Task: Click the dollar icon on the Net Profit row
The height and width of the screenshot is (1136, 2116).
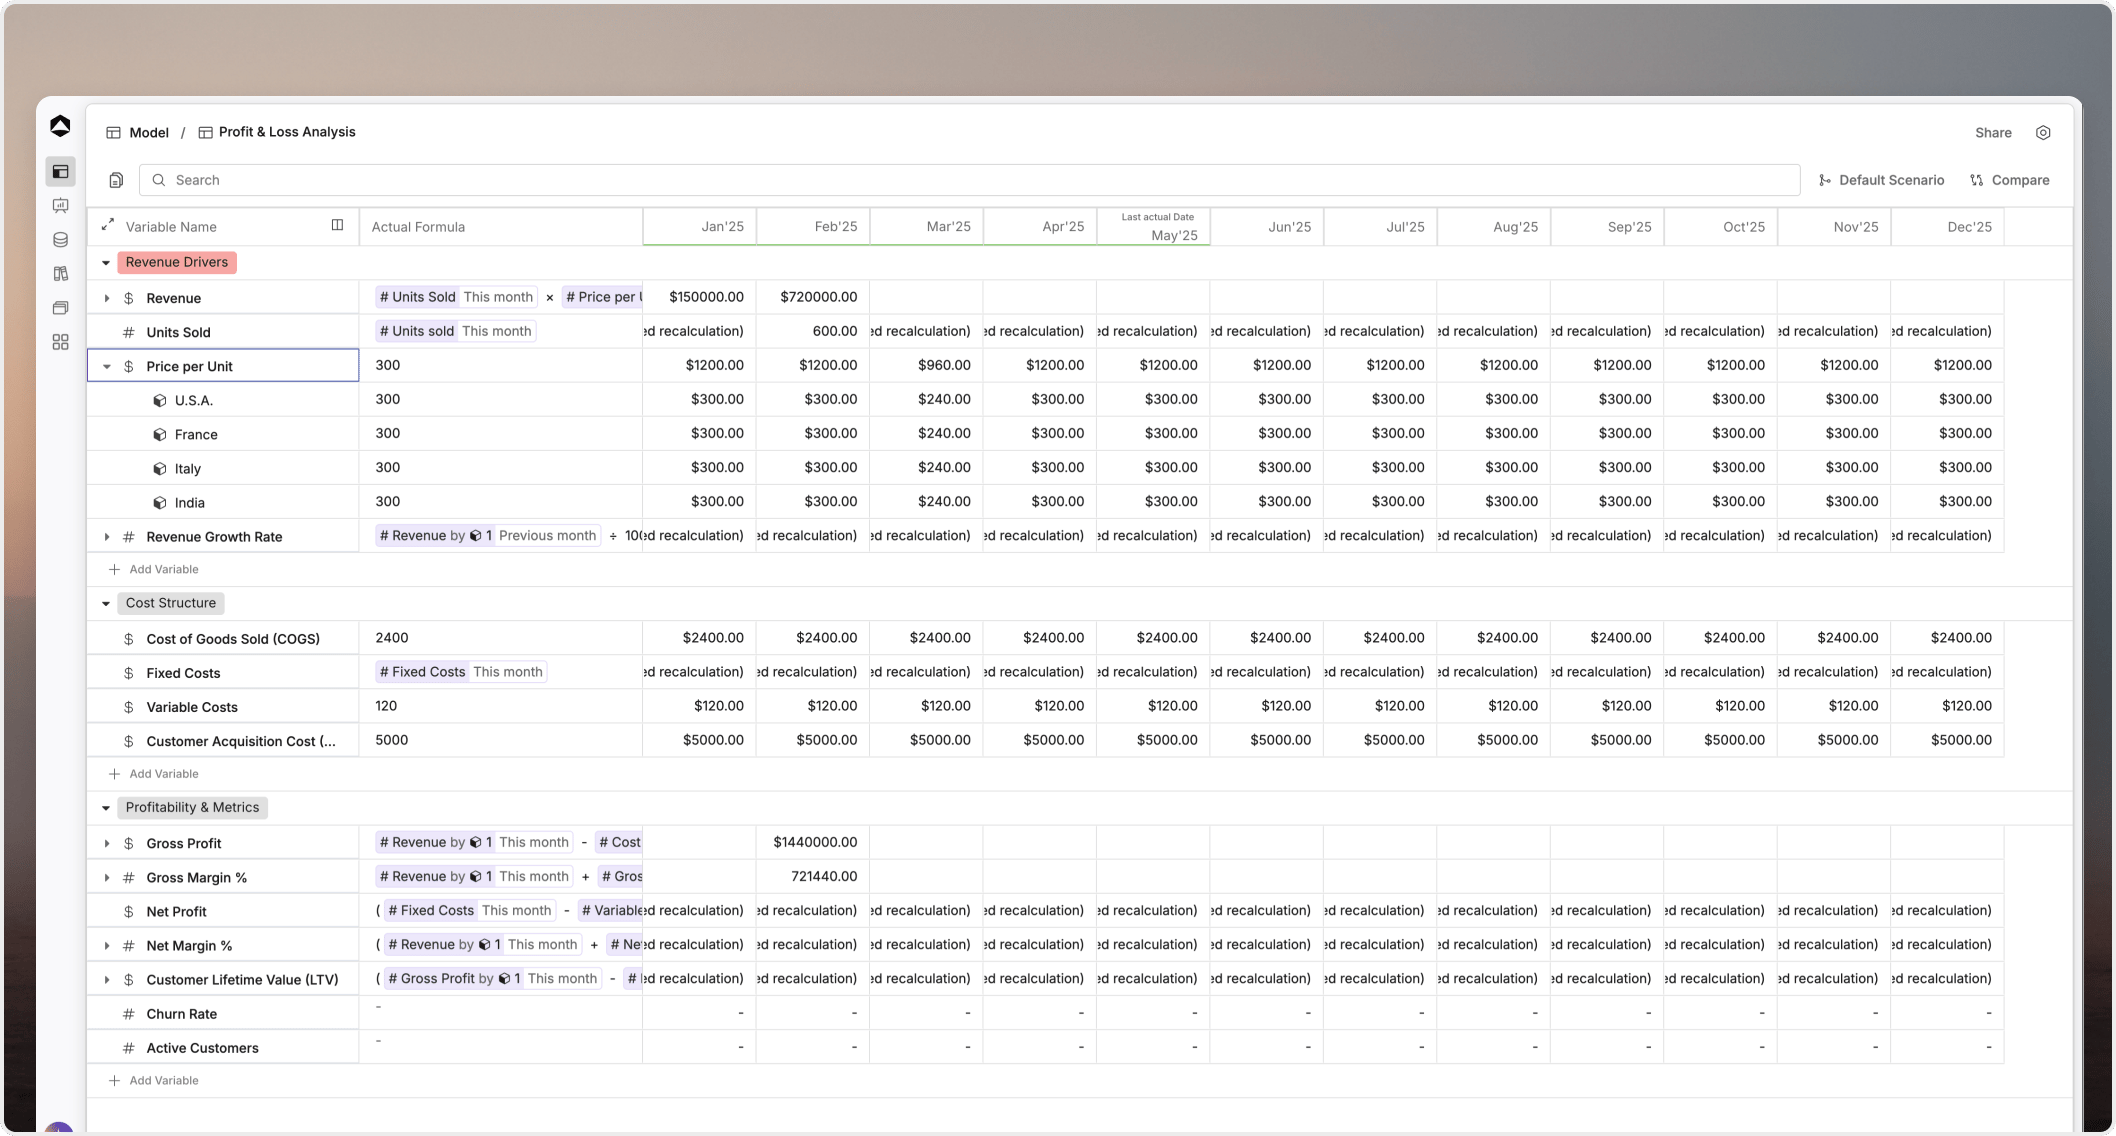Action: (129, 912)
